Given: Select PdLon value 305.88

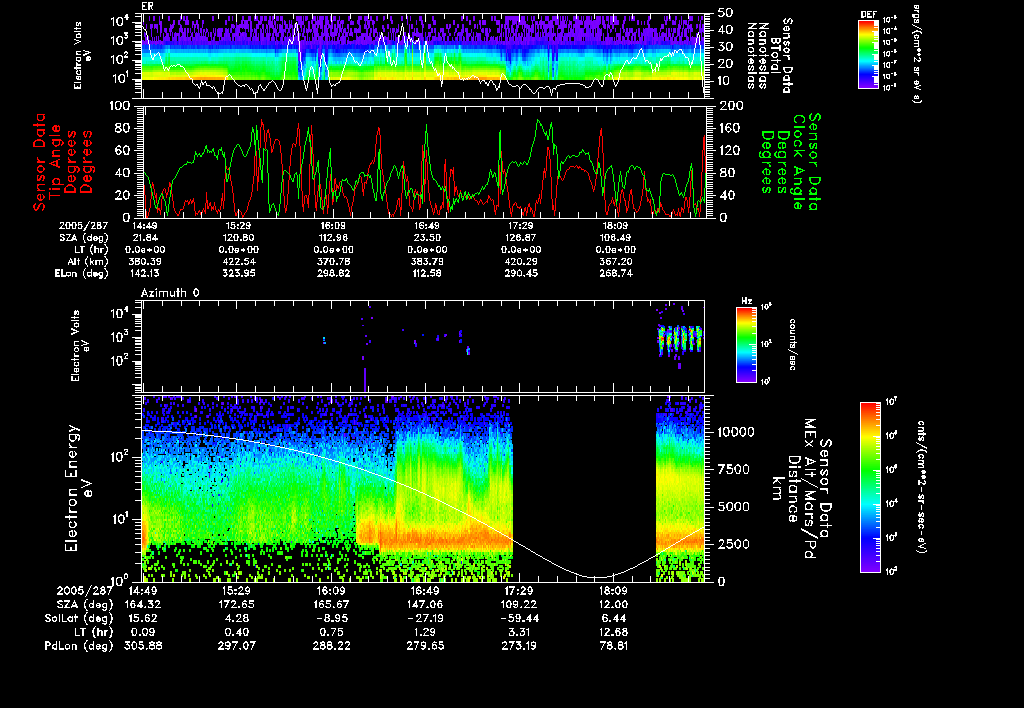Looking at the screenshot, I should (142, 646).
